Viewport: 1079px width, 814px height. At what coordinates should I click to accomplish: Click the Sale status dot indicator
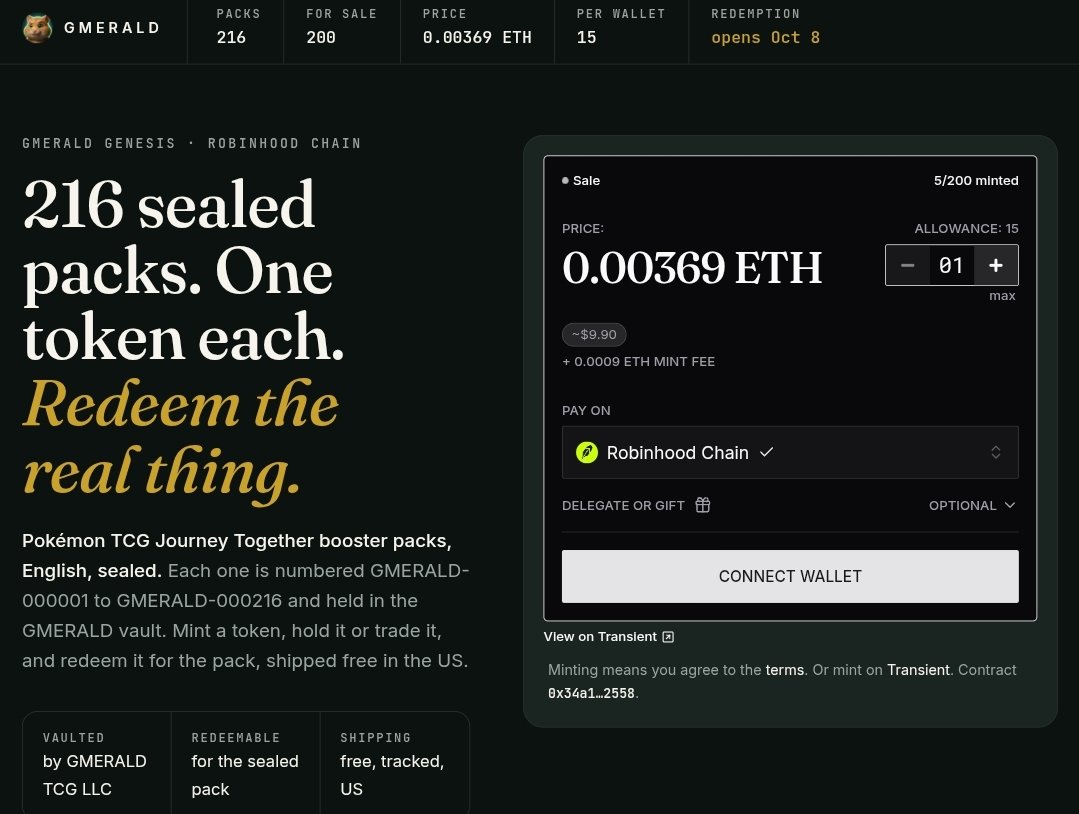coord(565,180)
